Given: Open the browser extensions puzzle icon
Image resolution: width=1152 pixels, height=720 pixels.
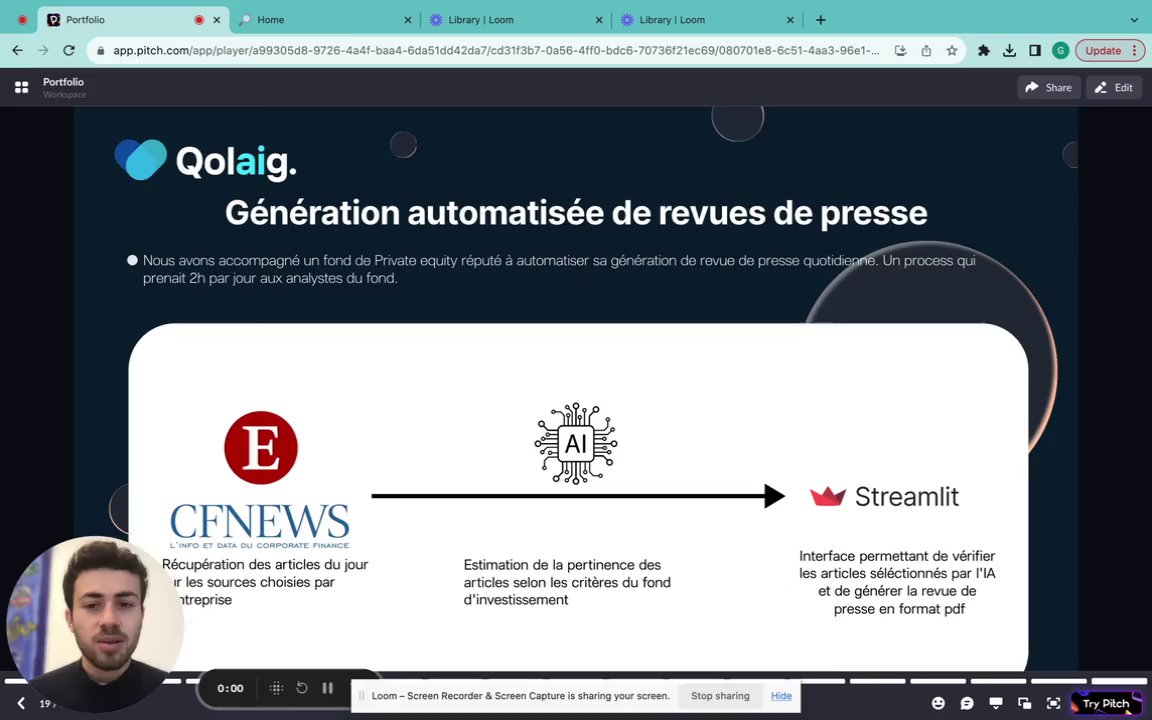Looking at the screenshot, I should pyautogui.click(x=984, y=51).
